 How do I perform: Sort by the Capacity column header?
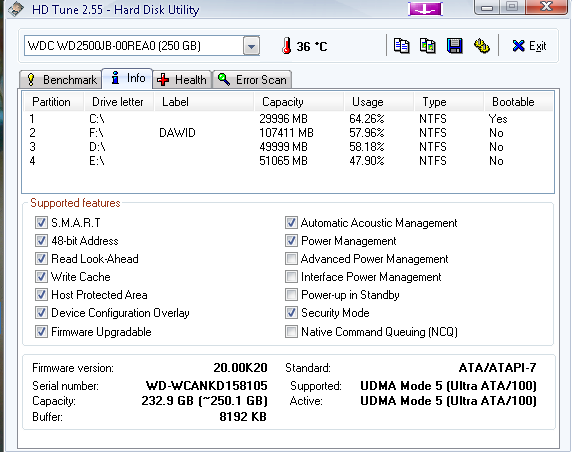click(x=299, y=102)
